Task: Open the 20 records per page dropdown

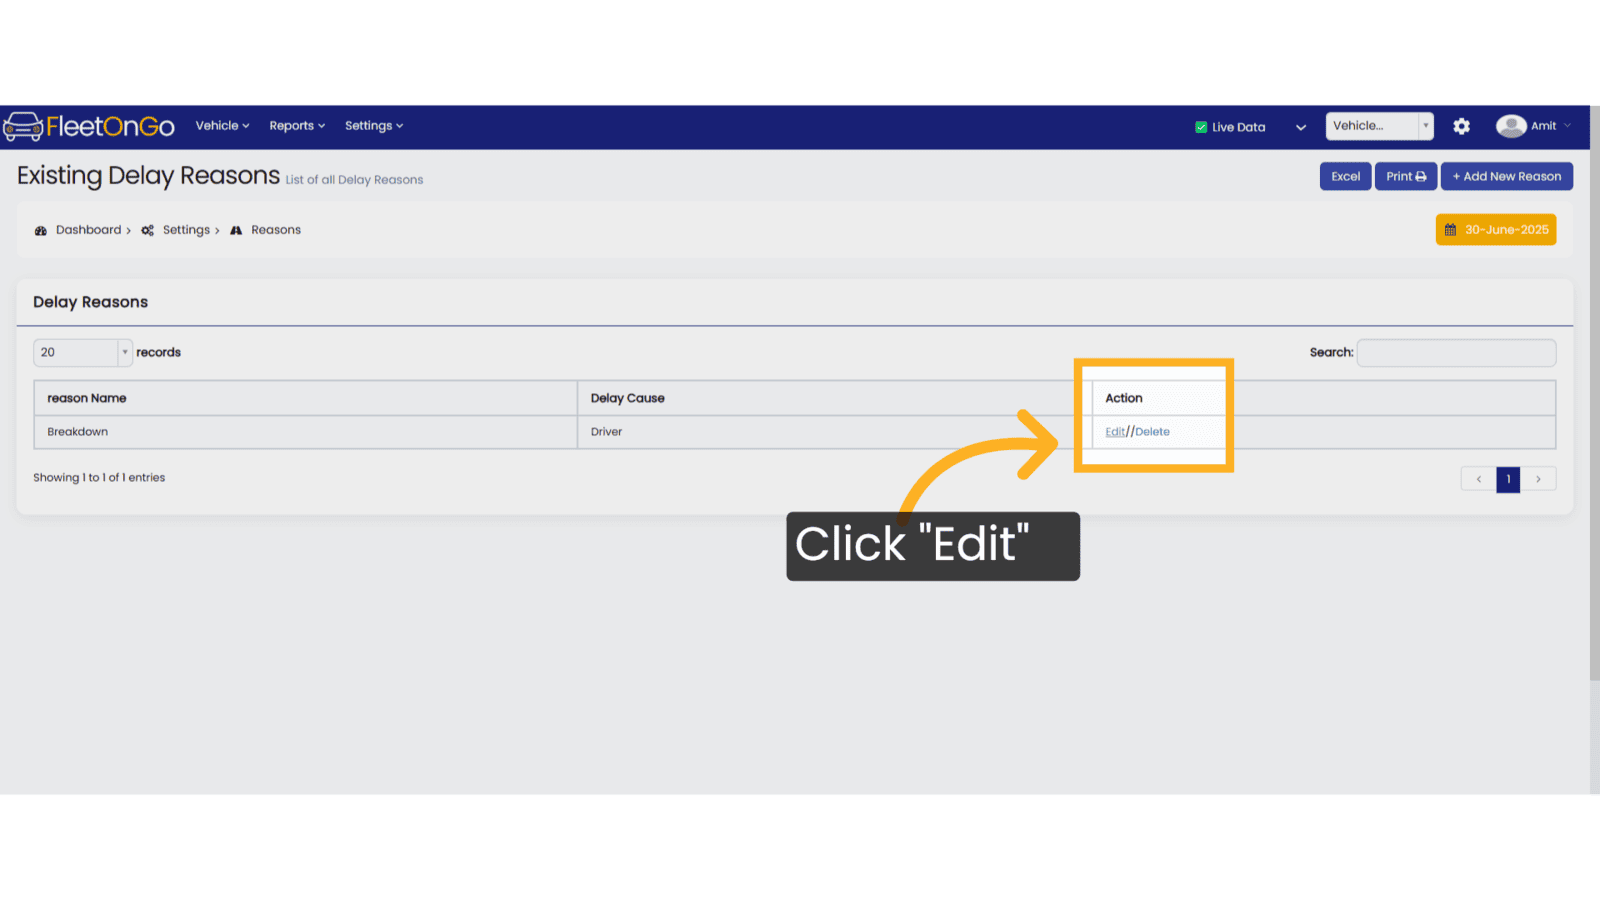Action: [x=83, y=353]
